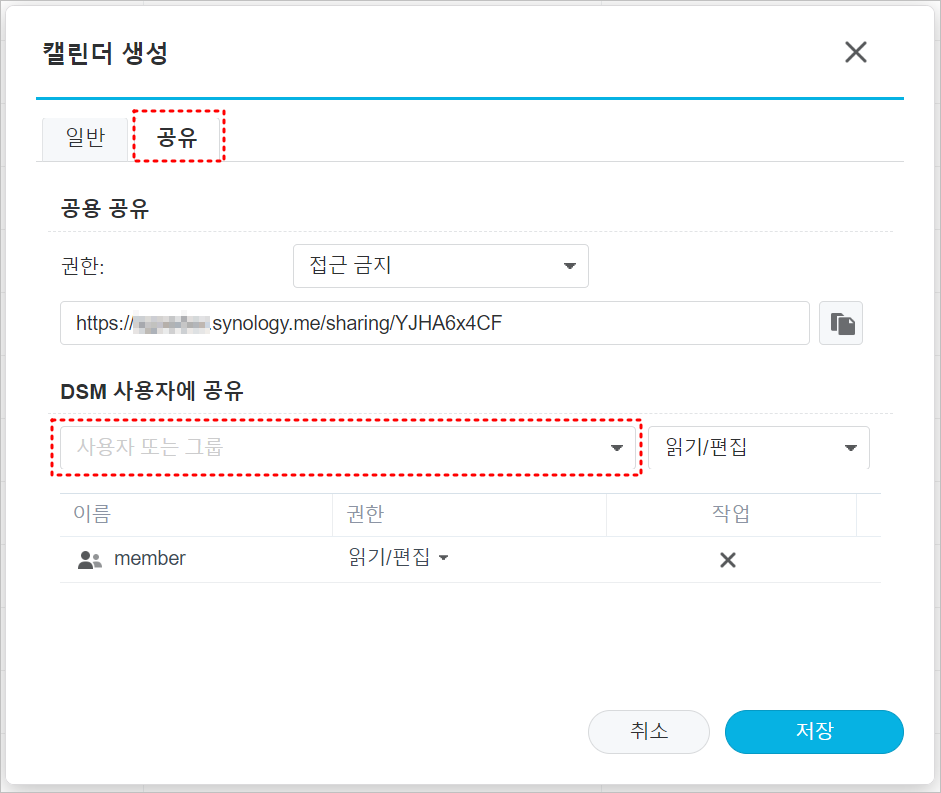Screen dimensions: 941x793
Task: Click the 권한 dropdown under 공용 공유
Action: (440, 265)
